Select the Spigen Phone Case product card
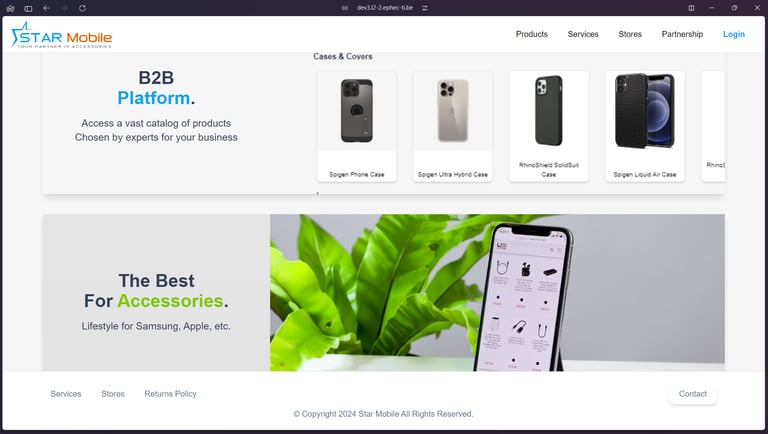The height and width of the screenshot is (434, 768). (357, 126)
